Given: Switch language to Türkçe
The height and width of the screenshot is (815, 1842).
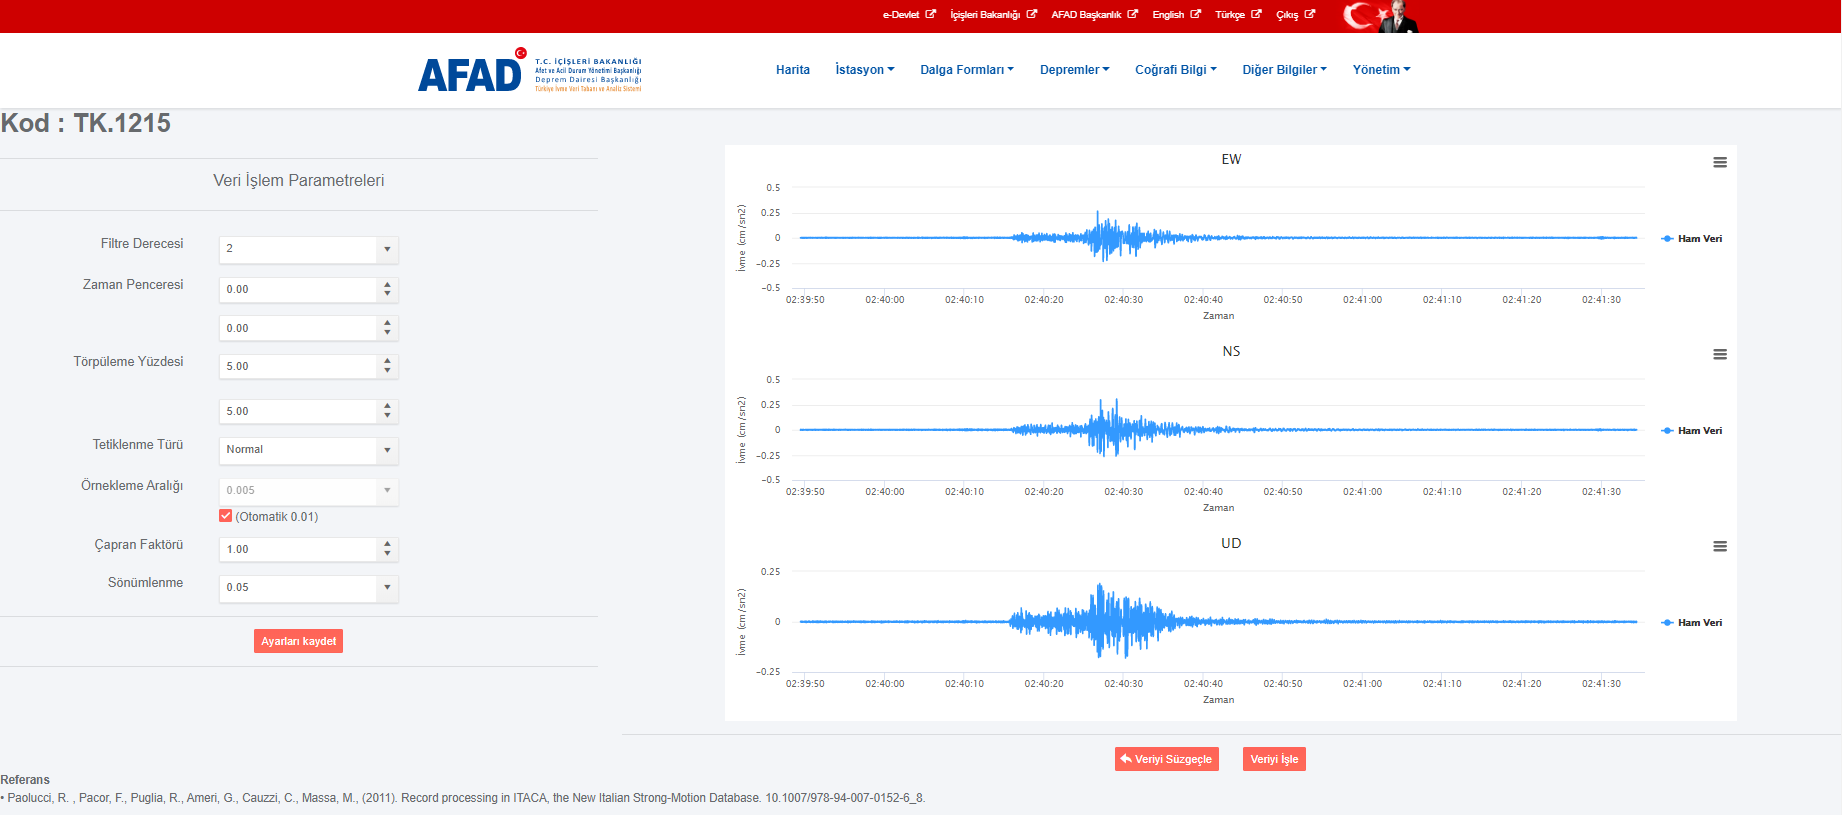Looking at the screenshot, I should tap(1238, 15).
